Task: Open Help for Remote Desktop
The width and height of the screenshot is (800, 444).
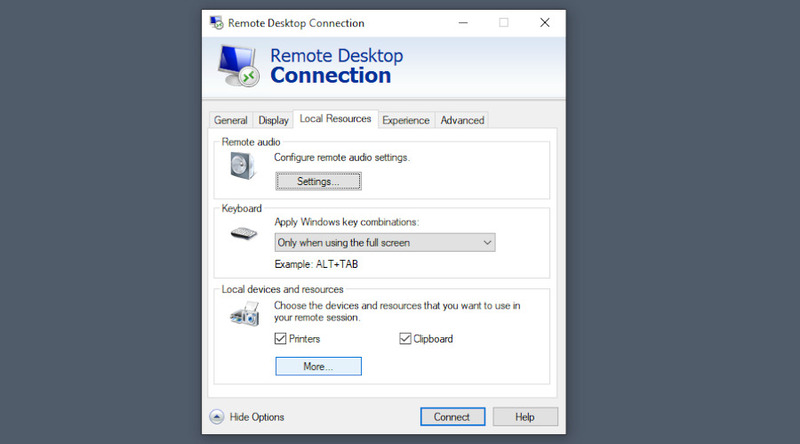Action: (x=525, y=417)
